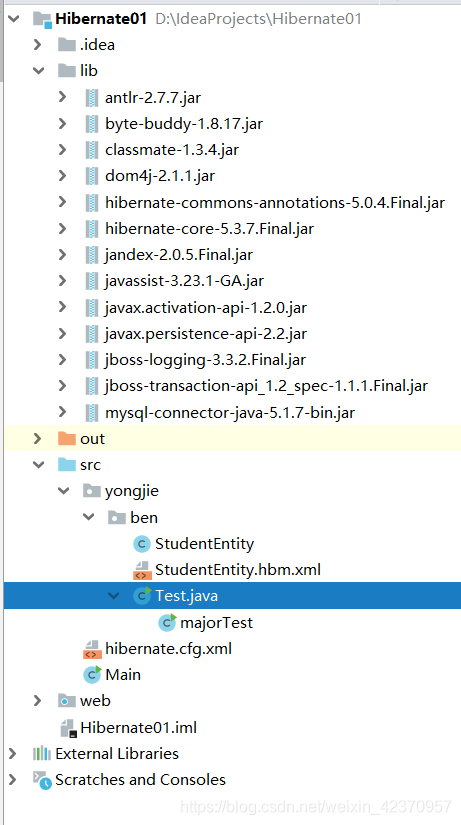
Task: Click the hibernate.cfg.xml config file icon
Action: pos(92,649)
